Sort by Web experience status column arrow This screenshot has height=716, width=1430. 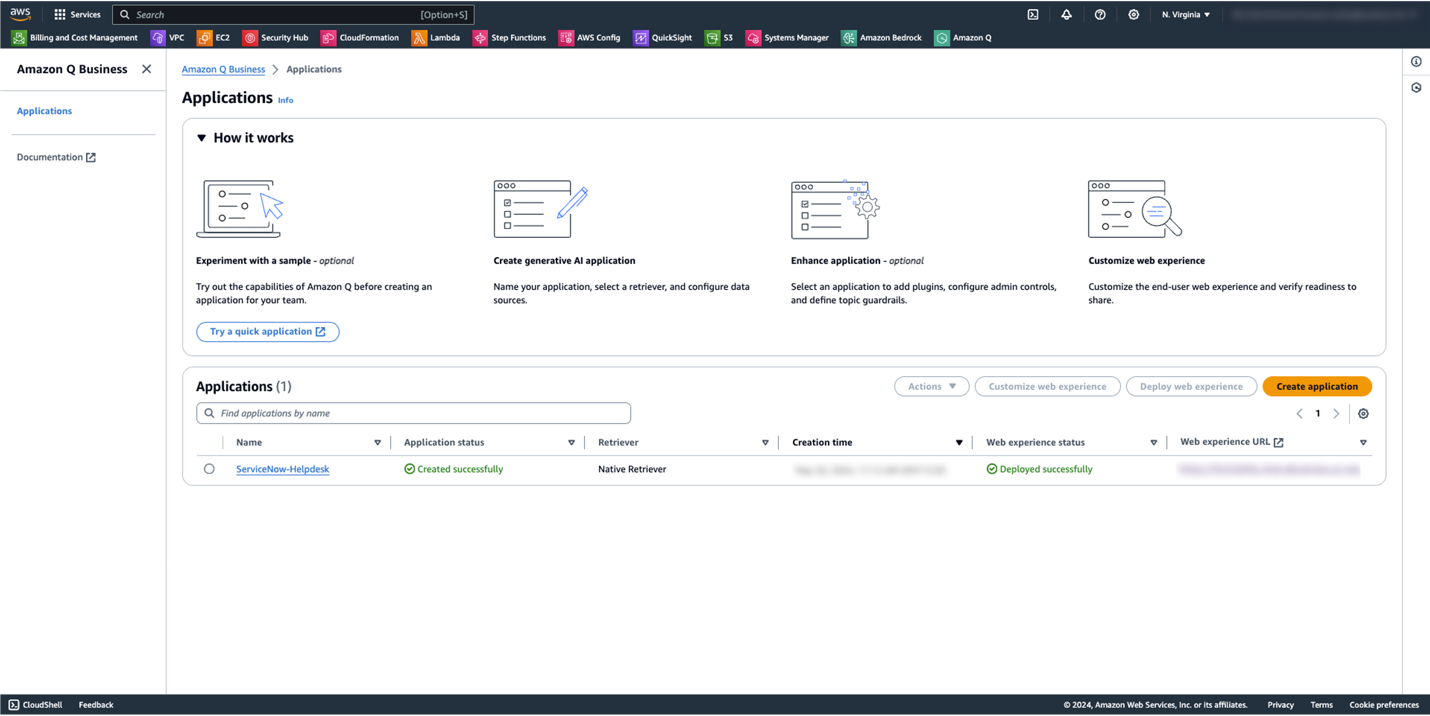(1153, 443)
